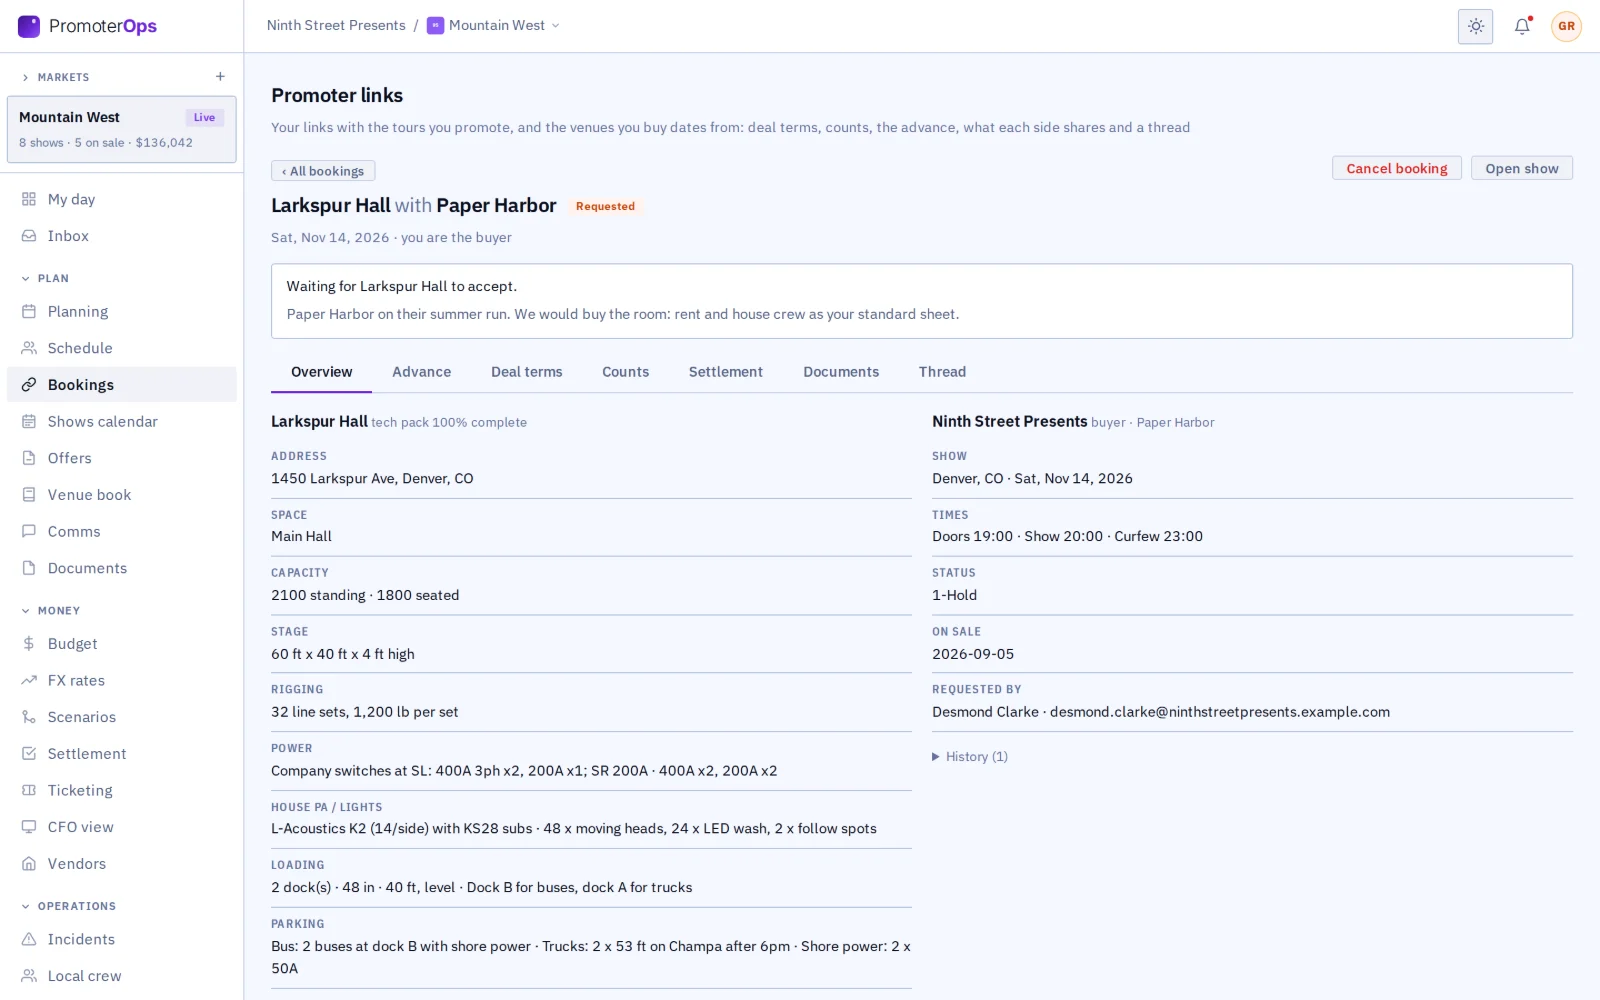
Task: Open Vendors in the sidebar
Action: 122,864
